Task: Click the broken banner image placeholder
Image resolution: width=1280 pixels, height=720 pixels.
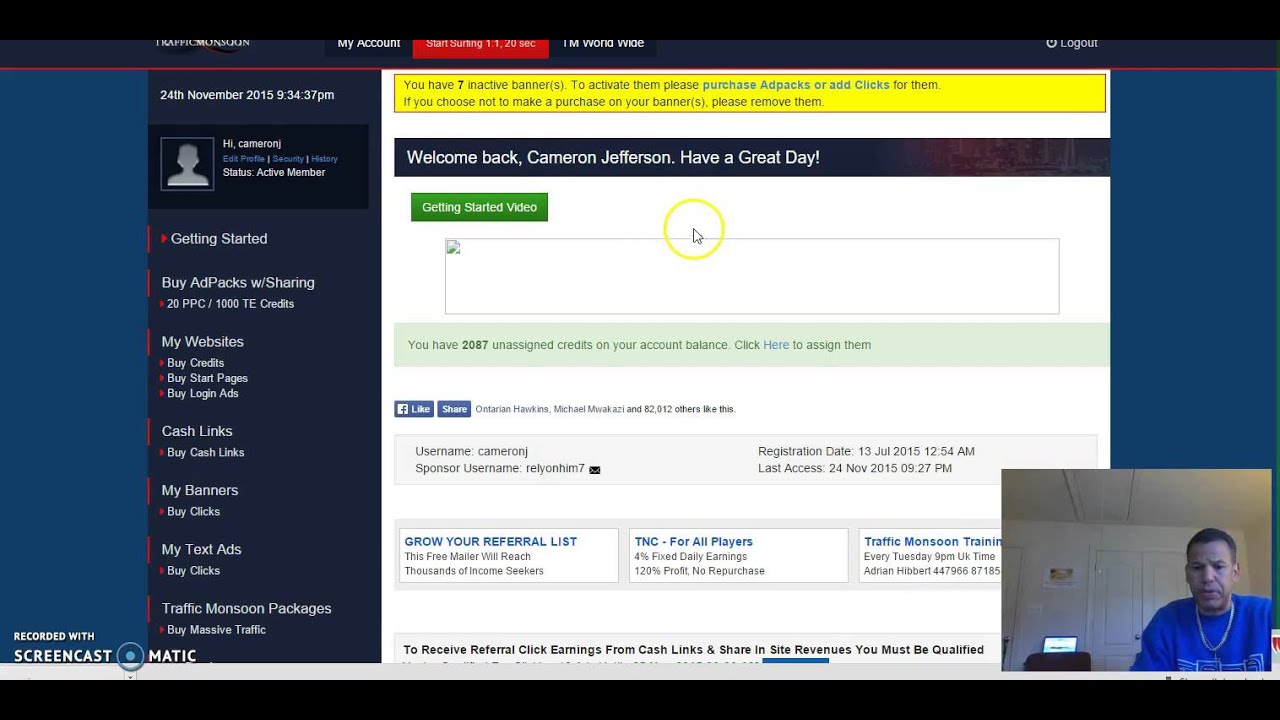Action: (752, 276)
